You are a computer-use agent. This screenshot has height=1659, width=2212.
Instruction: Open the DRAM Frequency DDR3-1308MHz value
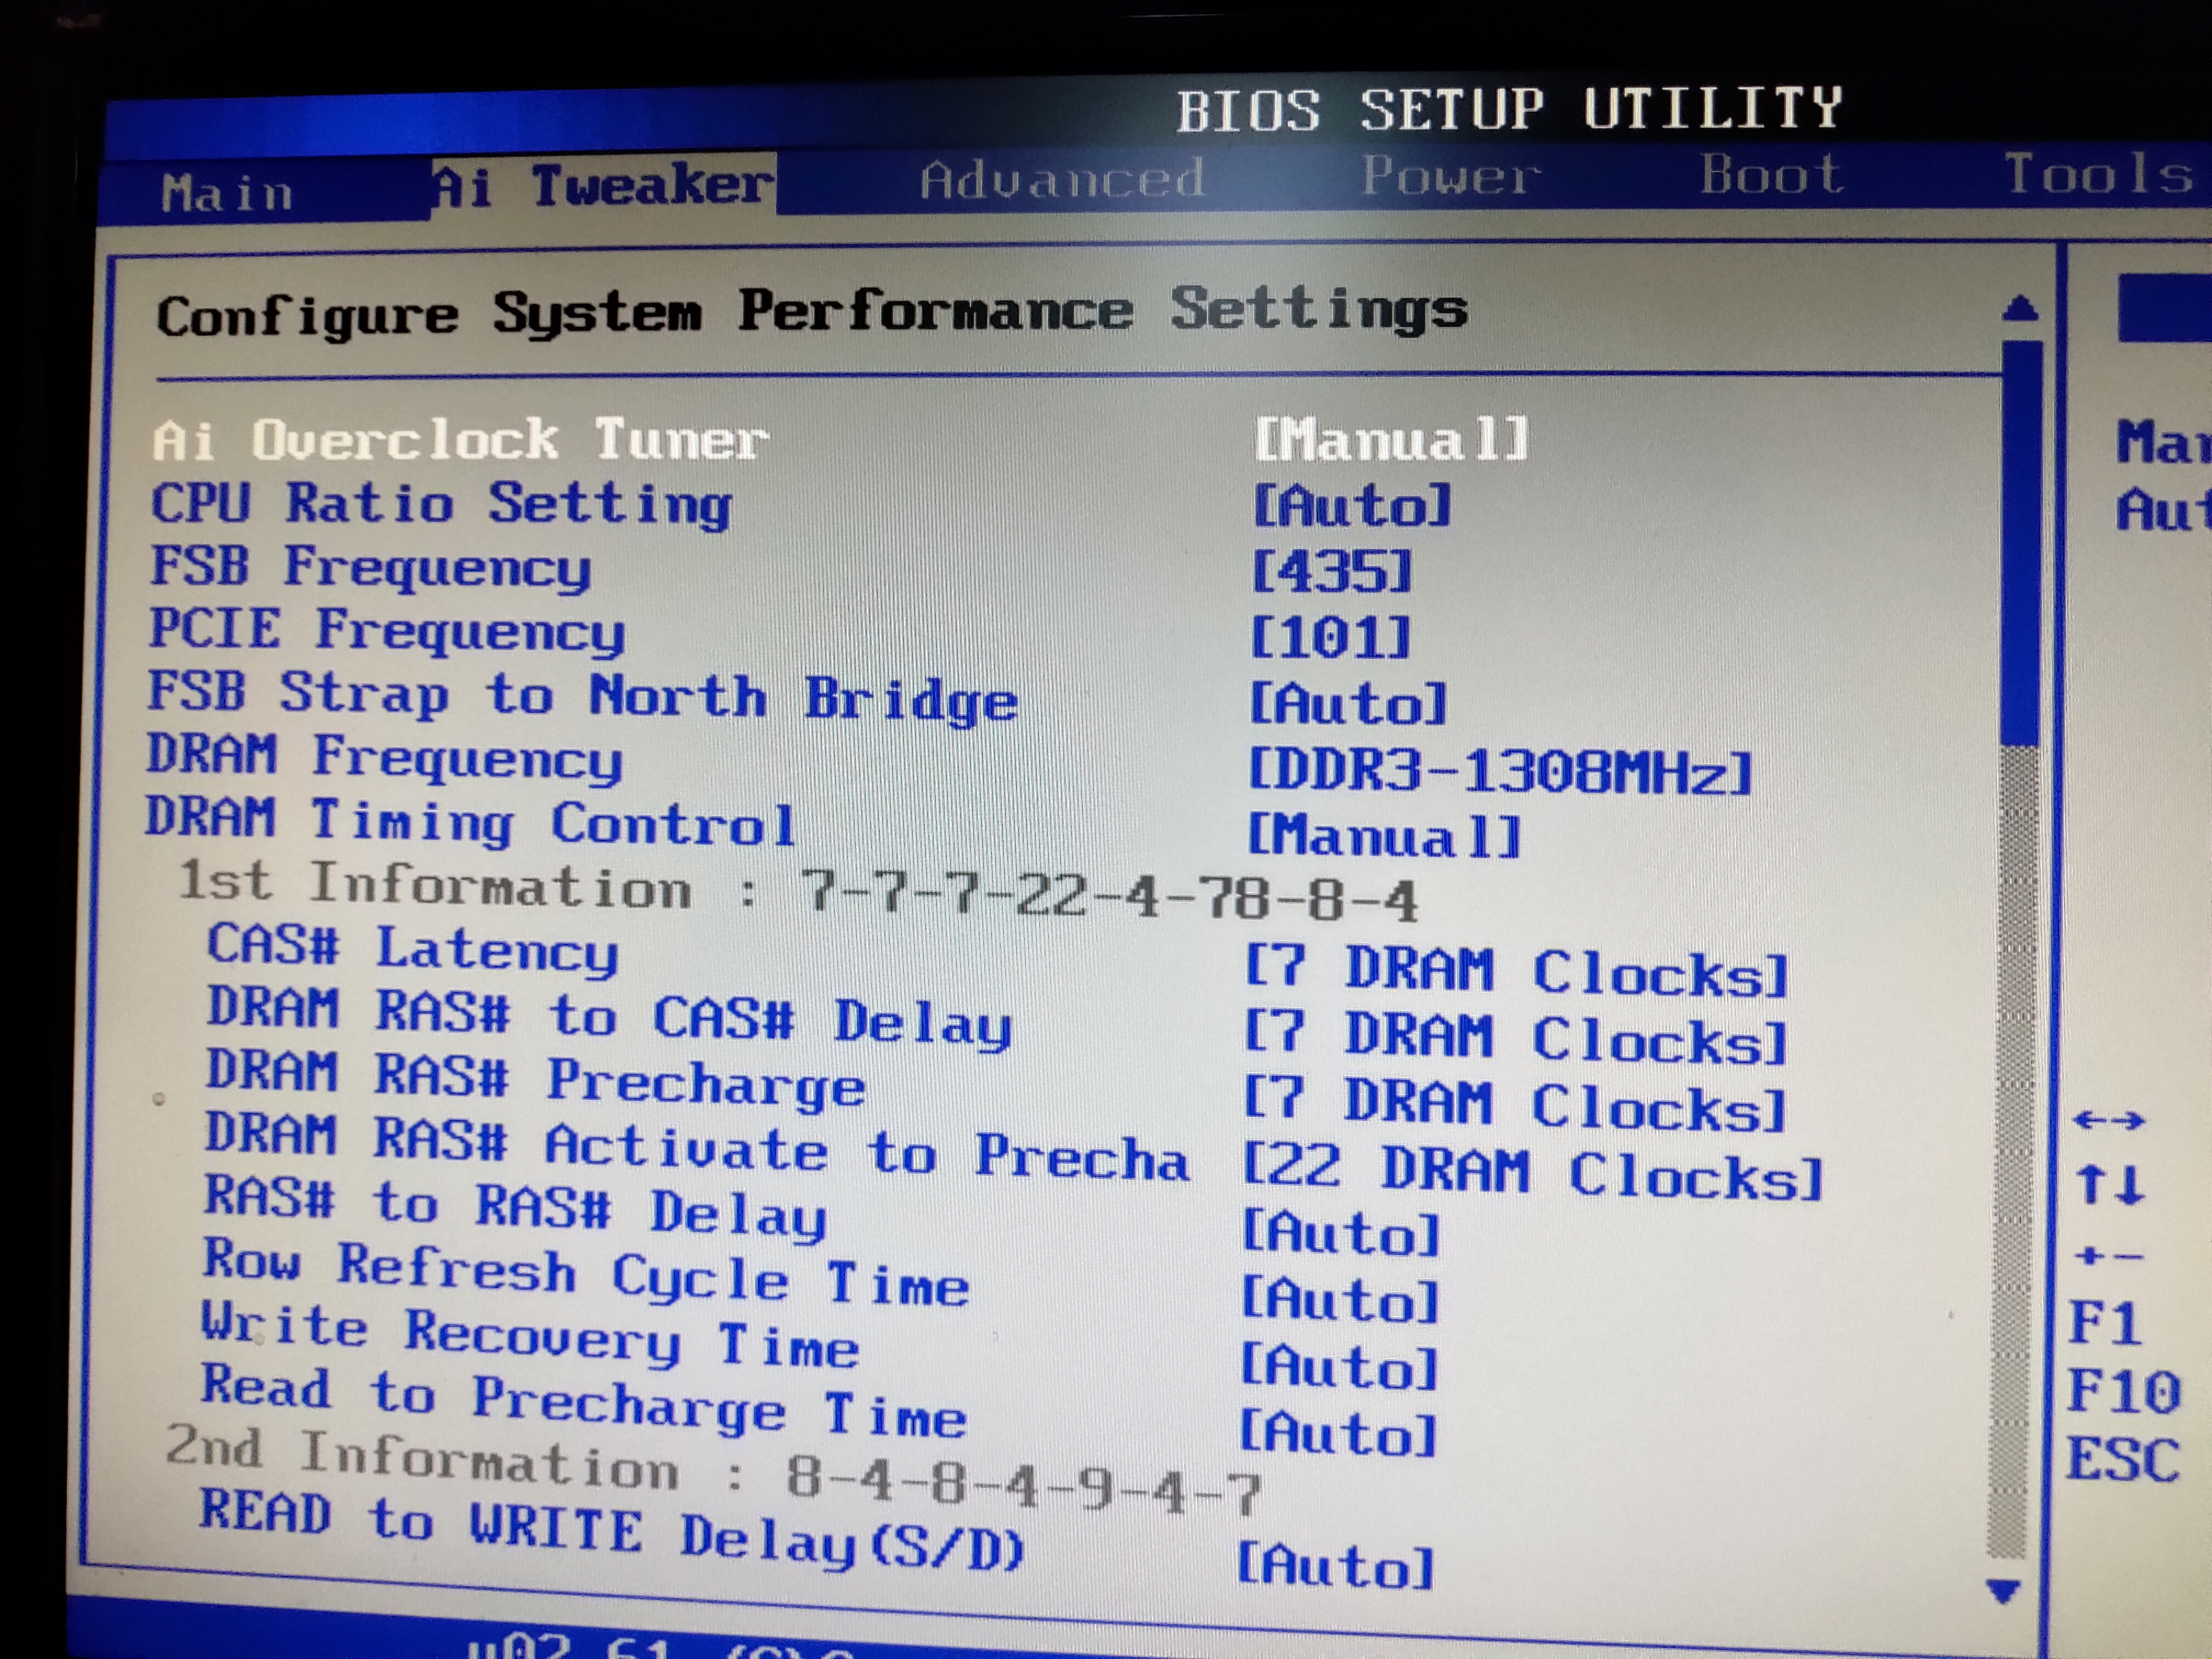1500,772
